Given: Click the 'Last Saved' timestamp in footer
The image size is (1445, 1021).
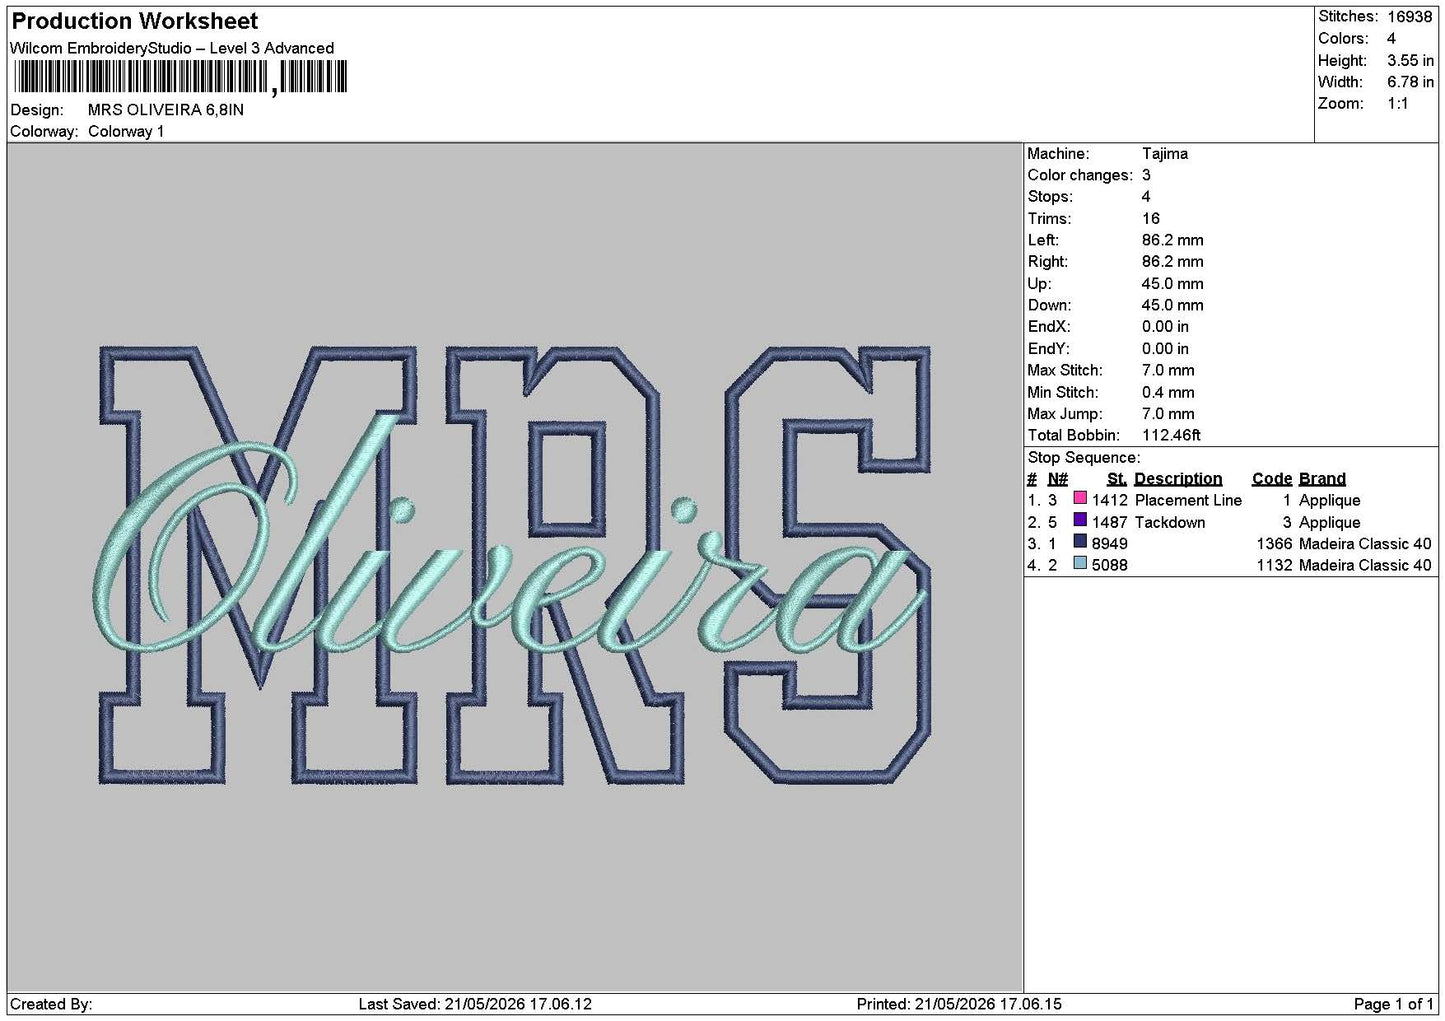Looking at the screenshot, I should coord(475,1004).
